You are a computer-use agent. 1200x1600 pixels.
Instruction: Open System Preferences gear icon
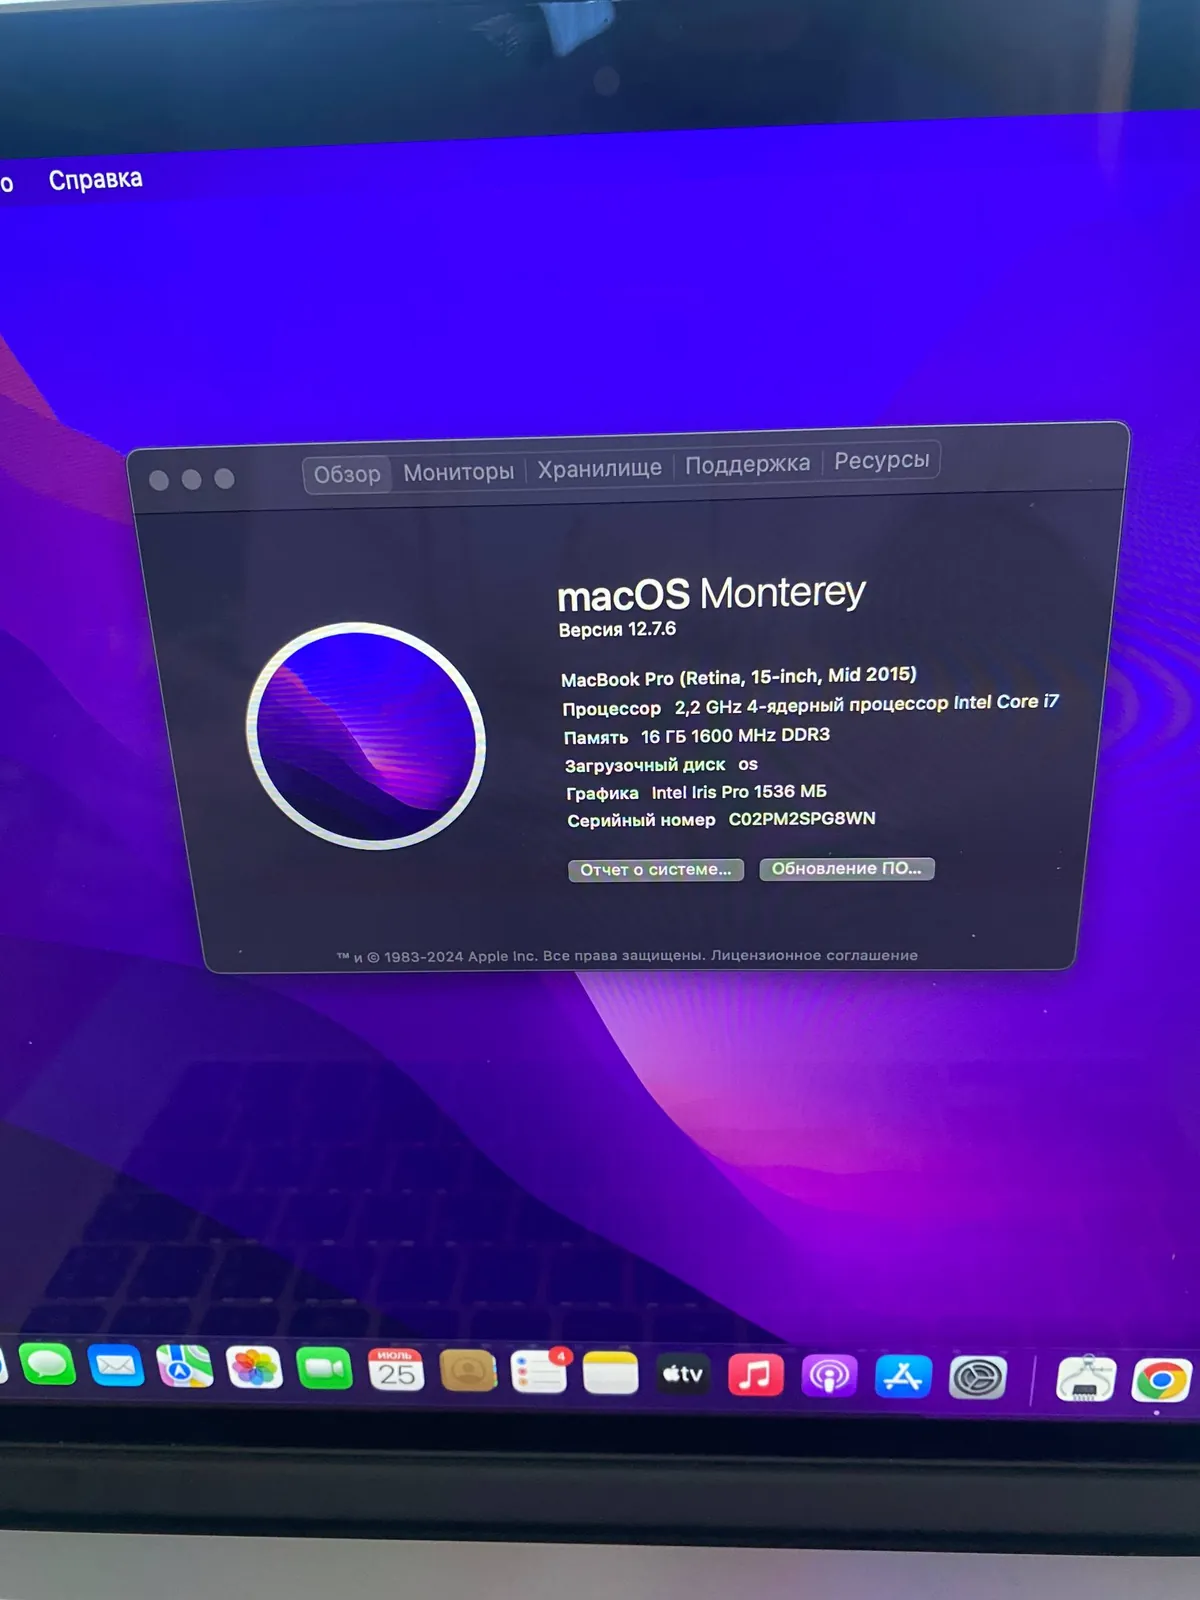coord(977,1379)
